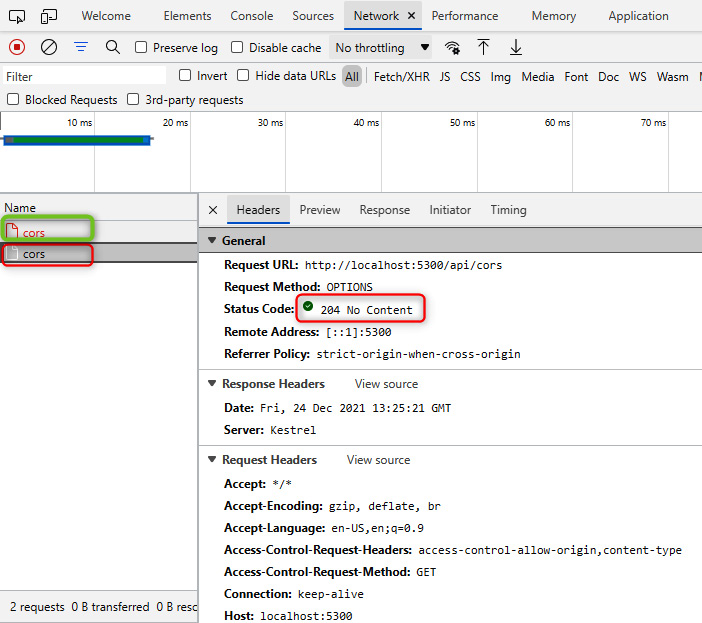Filter by Wasm requests

(672, 77)
